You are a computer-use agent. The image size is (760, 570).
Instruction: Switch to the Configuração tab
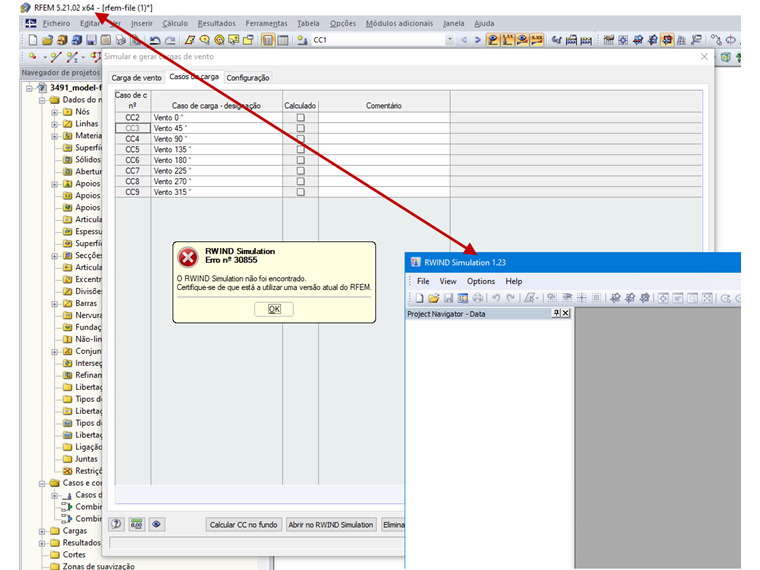click(x=248, y=78)
